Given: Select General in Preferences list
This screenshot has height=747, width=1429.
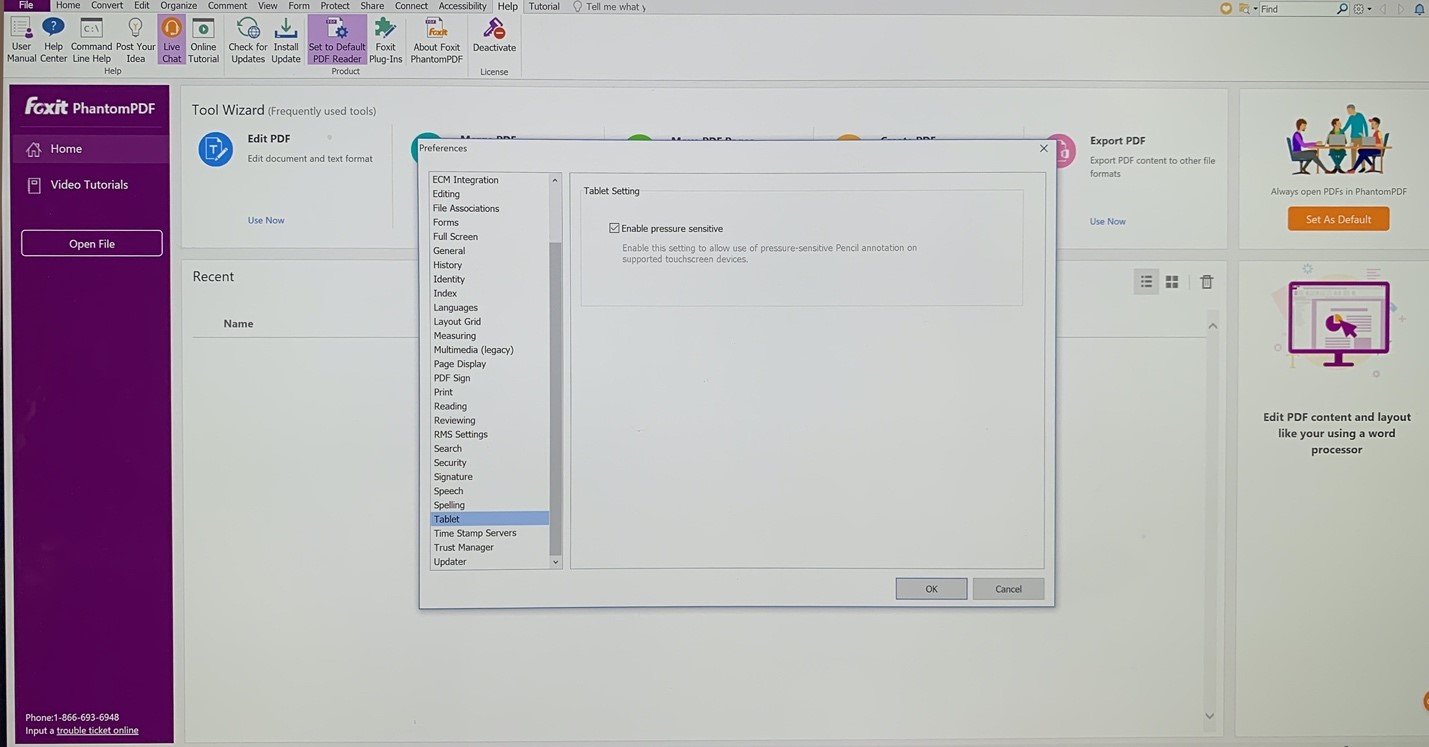Looking at the screenshot, I should click(x=449, y=251).
